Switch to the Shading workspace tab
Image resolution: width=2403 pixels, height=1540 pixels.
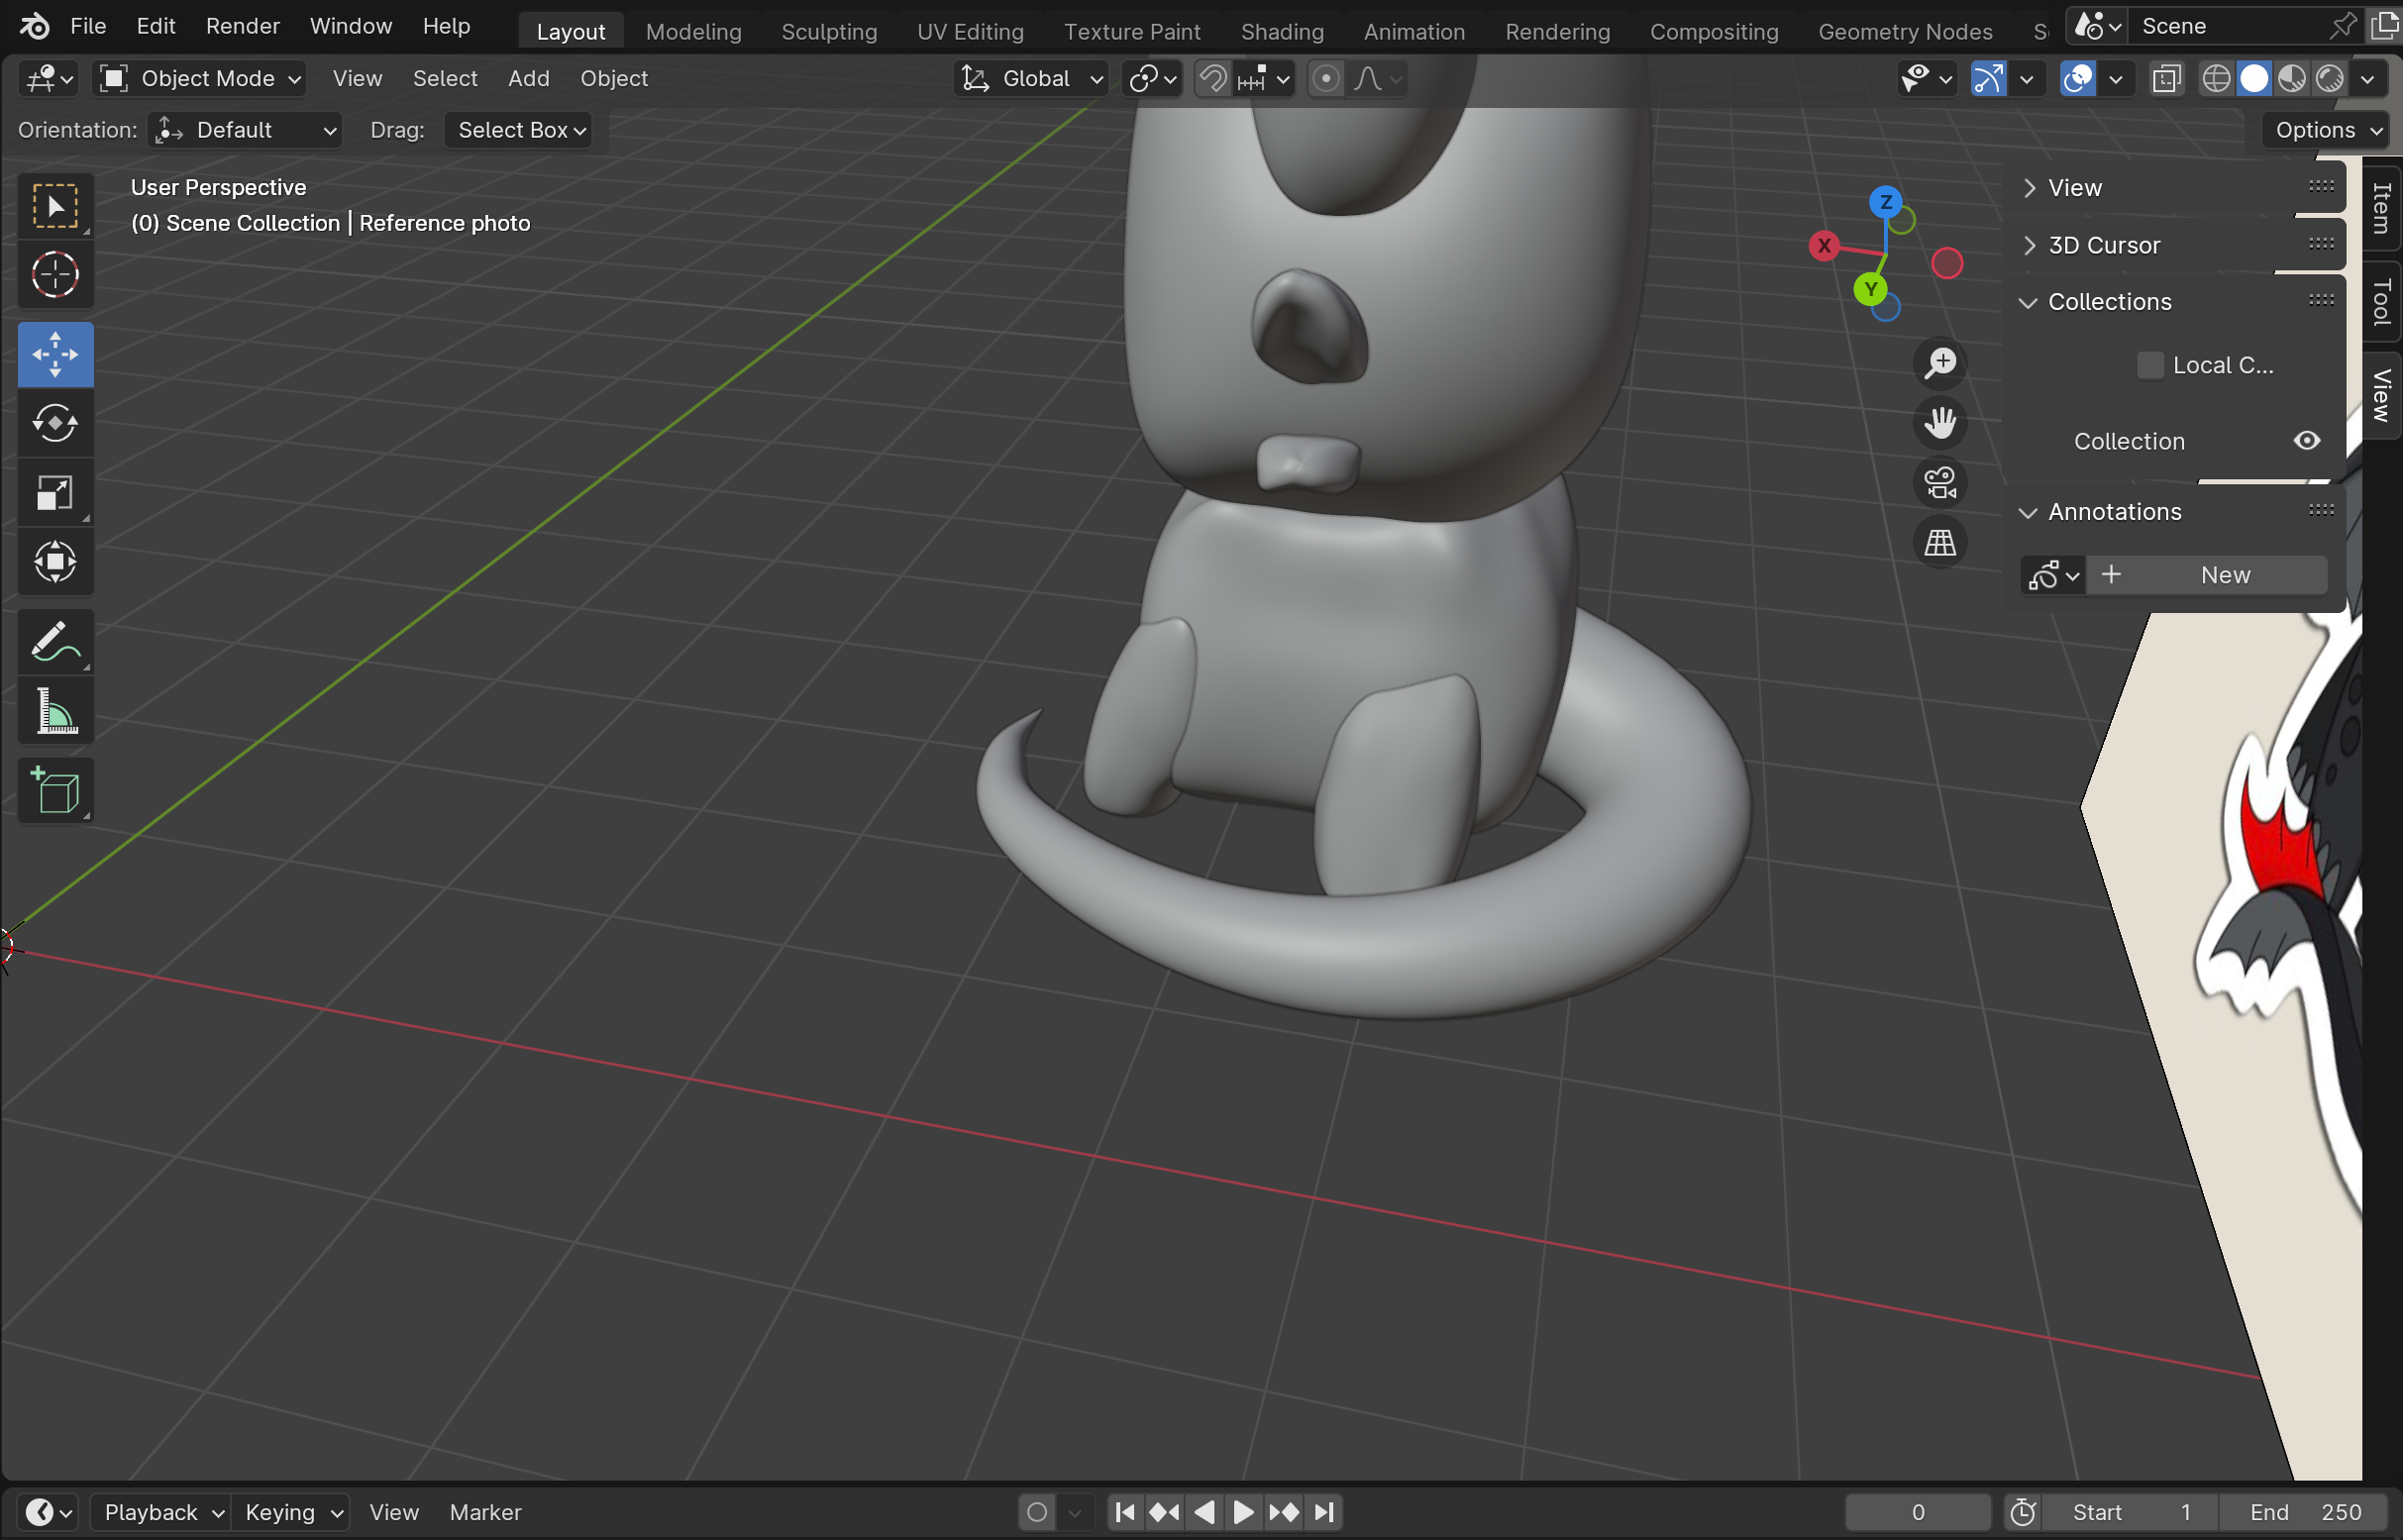pyautogui.click(x=1282, y=31)
